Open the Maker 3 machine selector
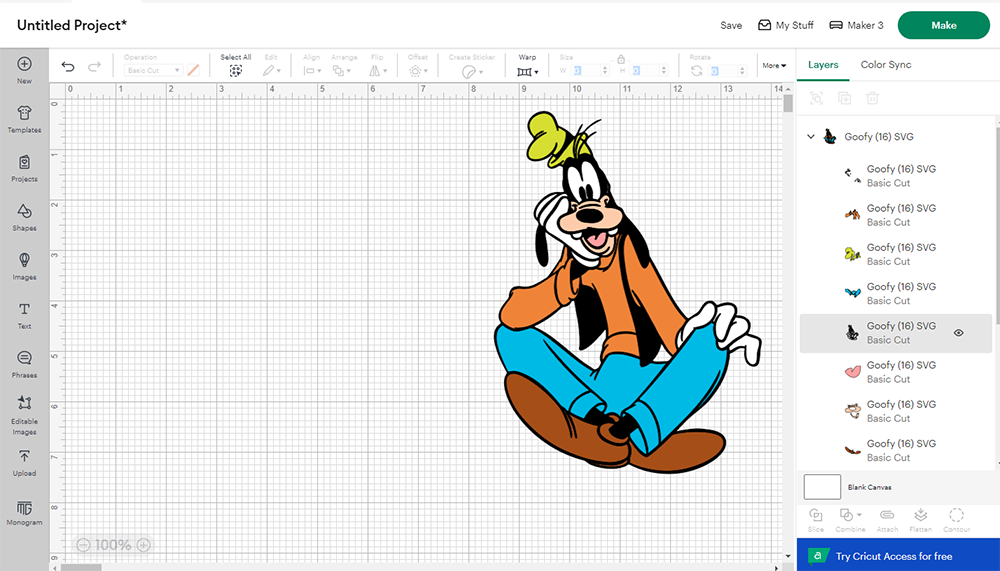Screen dimensions: 1000x571 click(856, 25)
